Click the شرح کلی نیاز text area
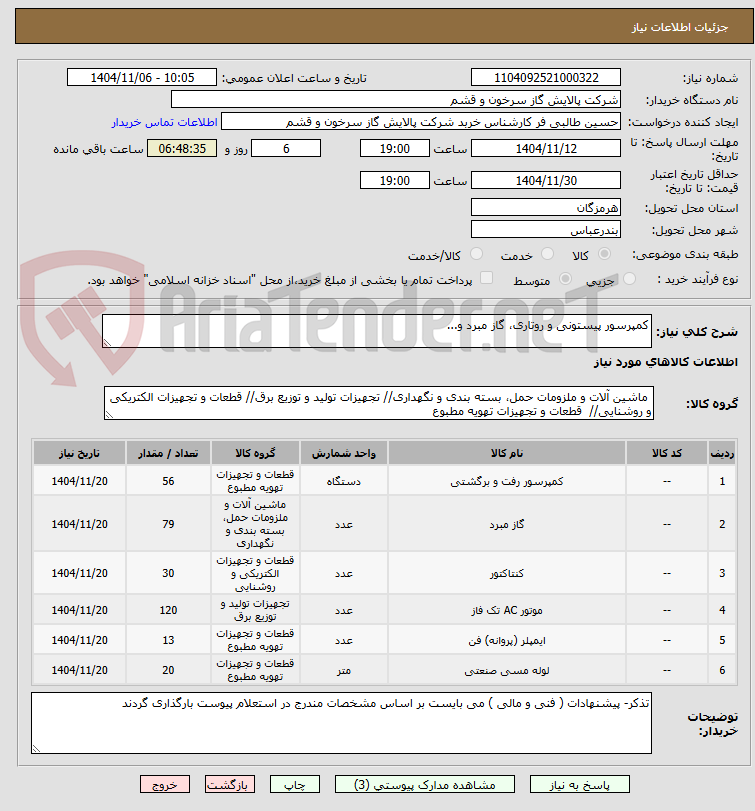This screenshot has width=755, height=811. point(376,331)
